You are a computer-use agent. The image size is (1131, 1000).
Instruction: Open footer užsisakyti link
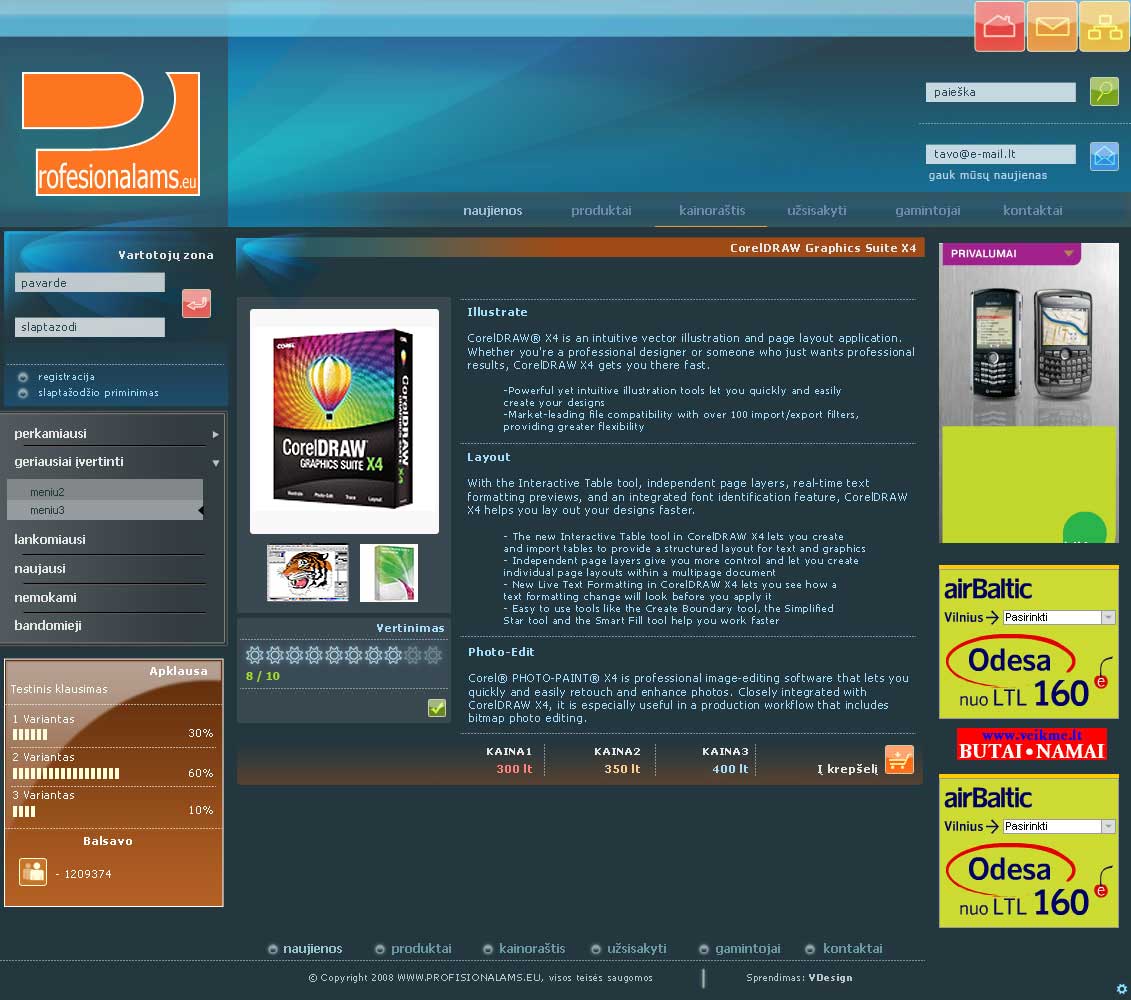(x=637, y=949)
